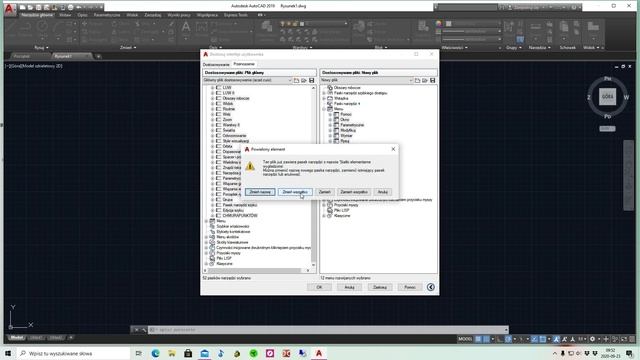Screen dimensions: 640x360
Task: Switch to the Dostosowywanie tab
Action: click(x=216, y=64)
